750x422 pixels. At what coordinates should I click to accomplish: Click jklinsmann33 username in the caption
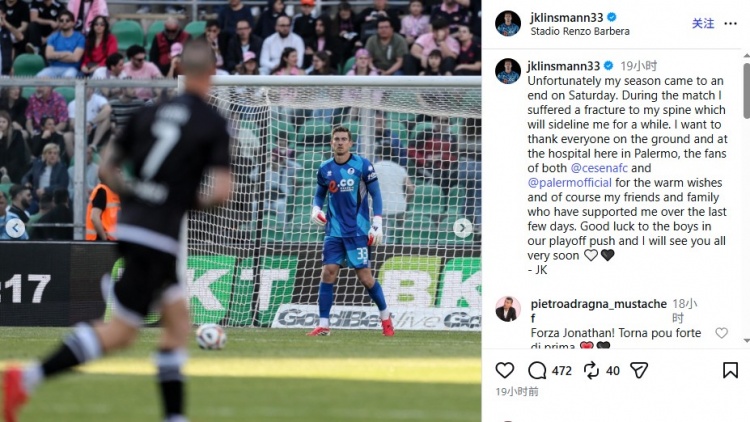tap(563, 66)
